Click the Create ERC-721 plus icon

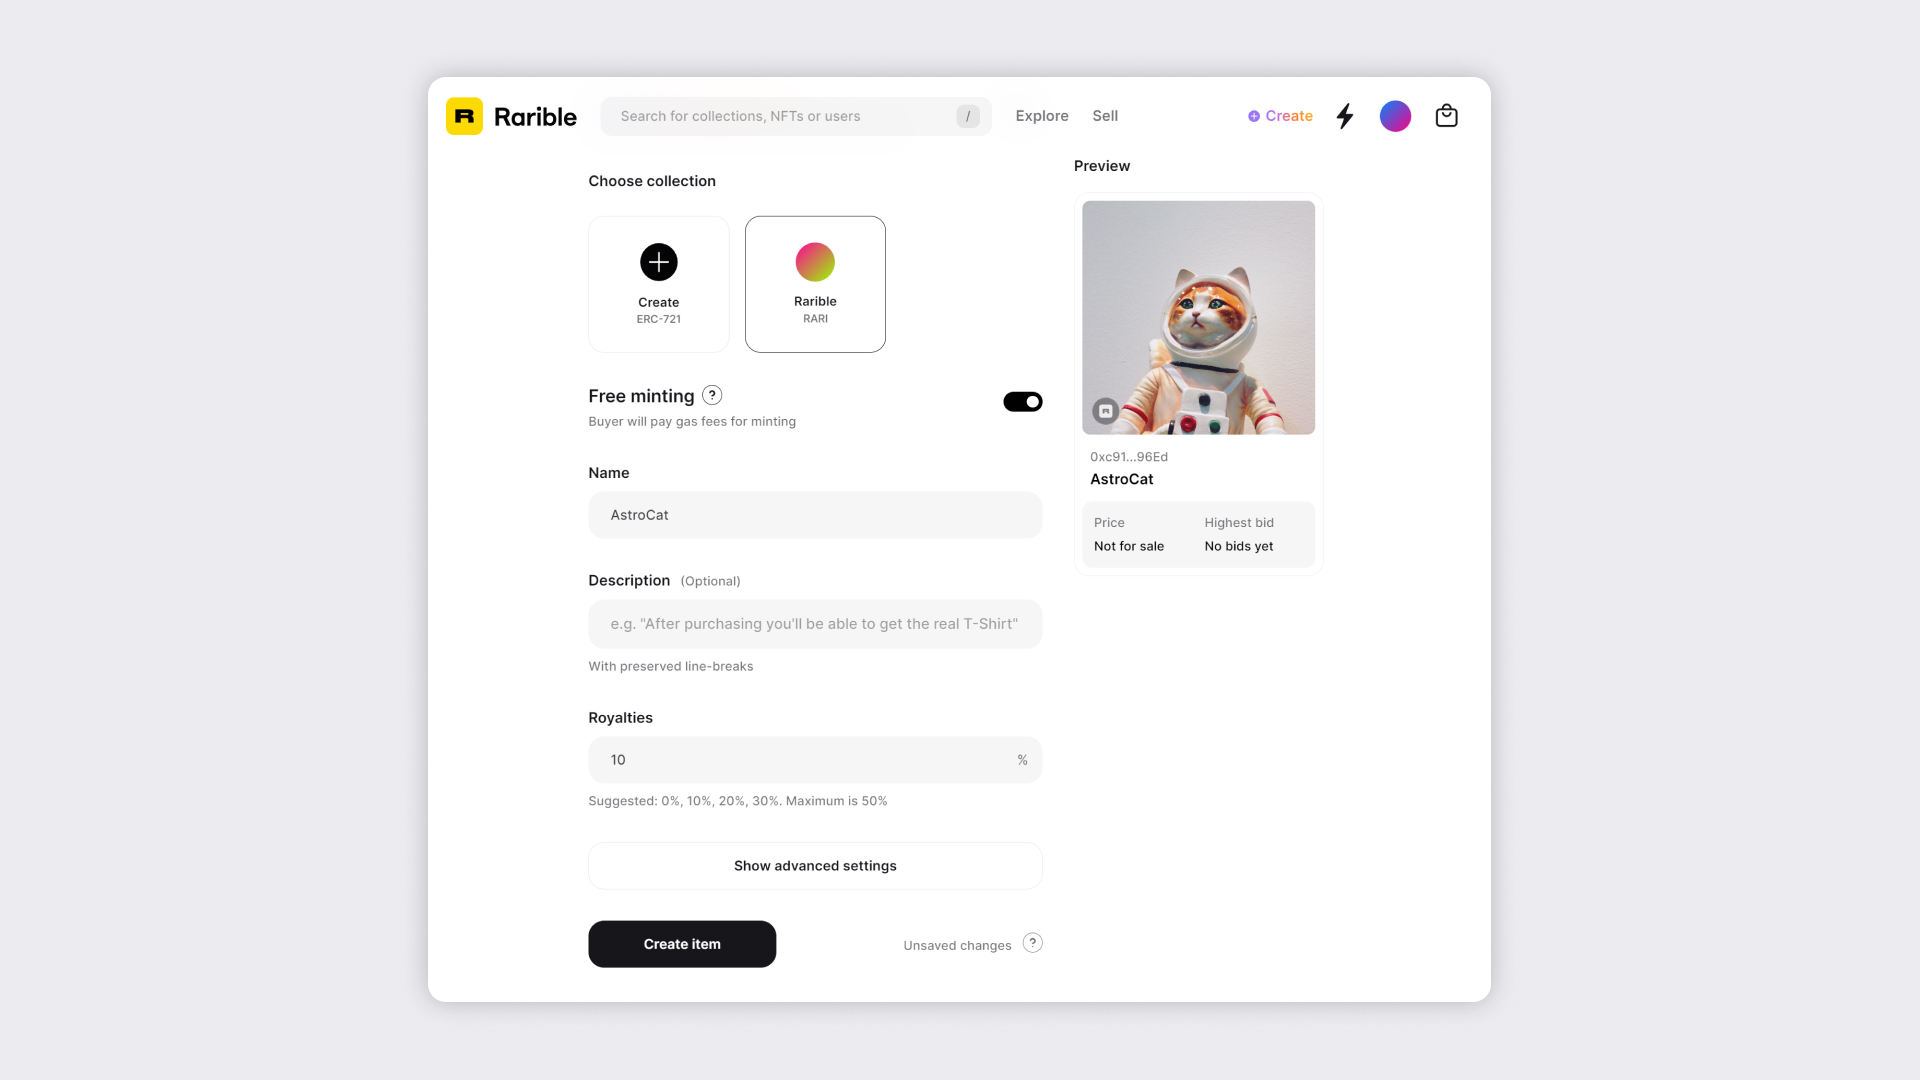(658, 261)
